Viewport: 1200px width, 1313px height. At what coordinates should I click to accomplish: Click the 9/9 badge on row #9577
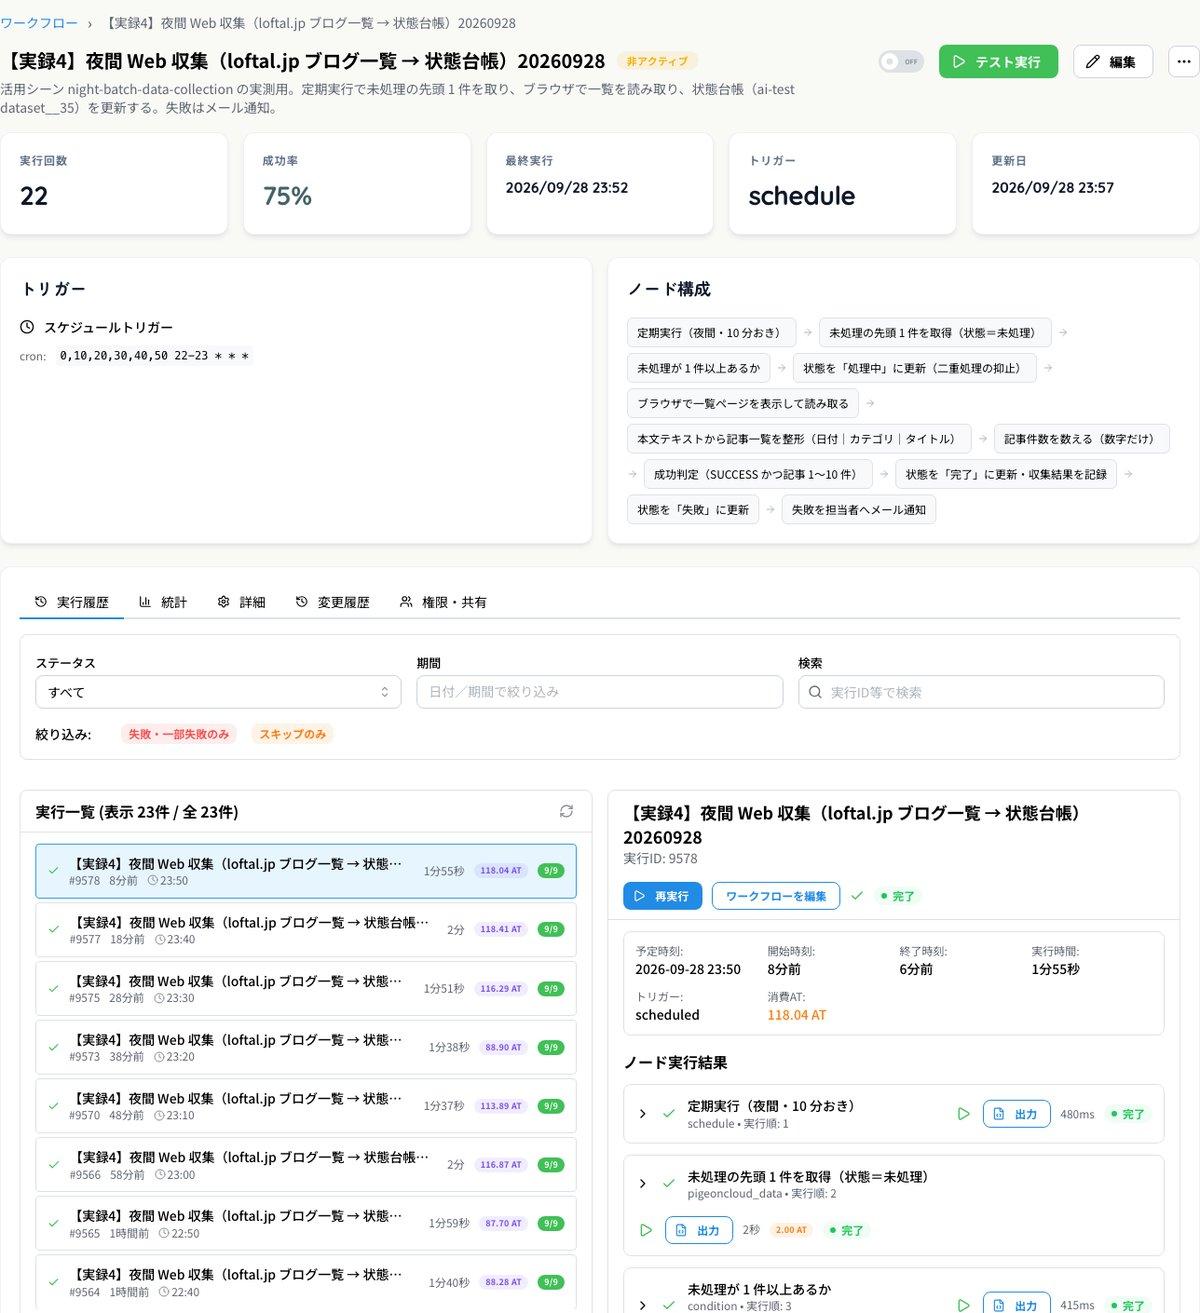point(551,930)
